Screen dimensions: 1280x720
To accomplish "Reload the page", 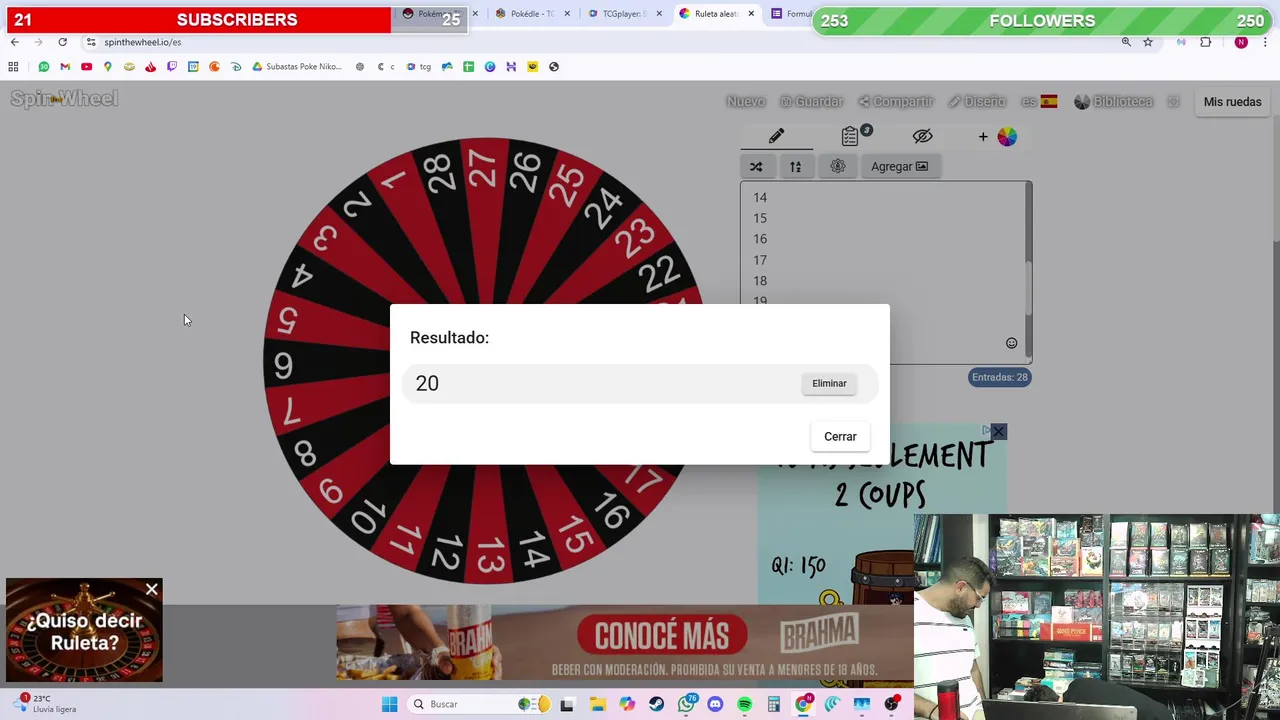I will pyautogui.click(x=62, y=42).
